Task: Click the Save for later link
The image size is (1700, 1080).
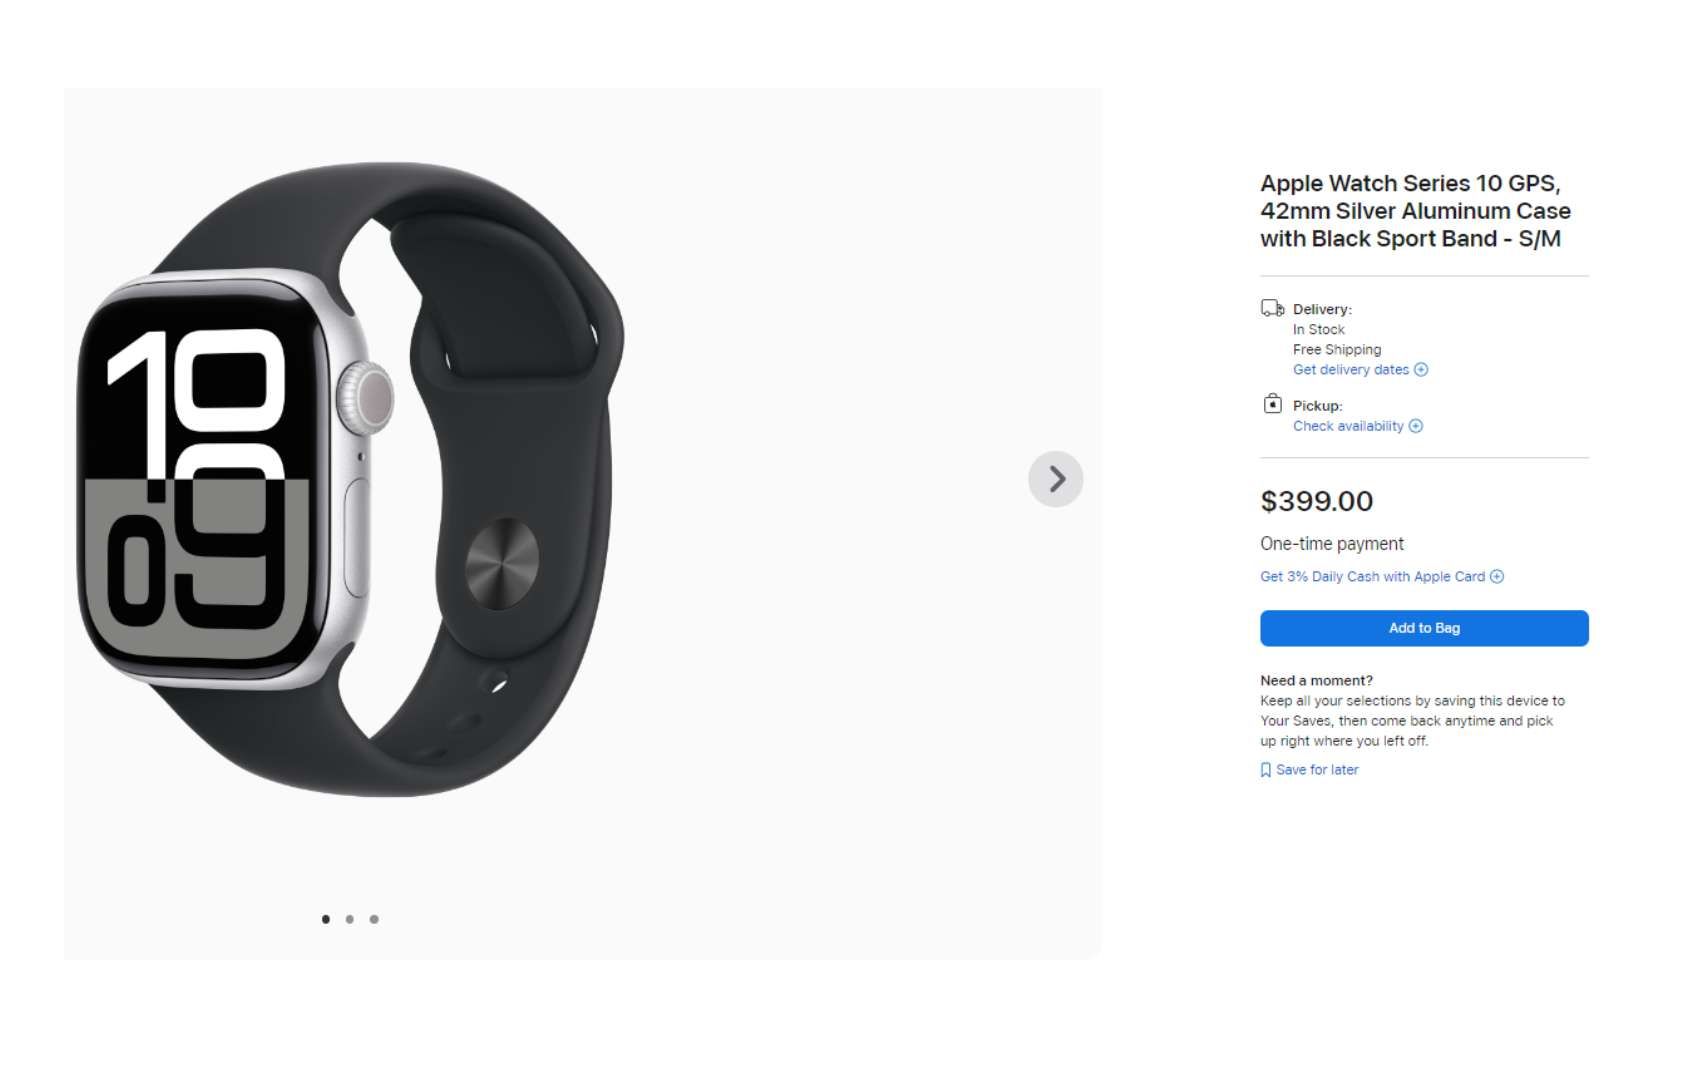Action: (x=1317, y=770)
